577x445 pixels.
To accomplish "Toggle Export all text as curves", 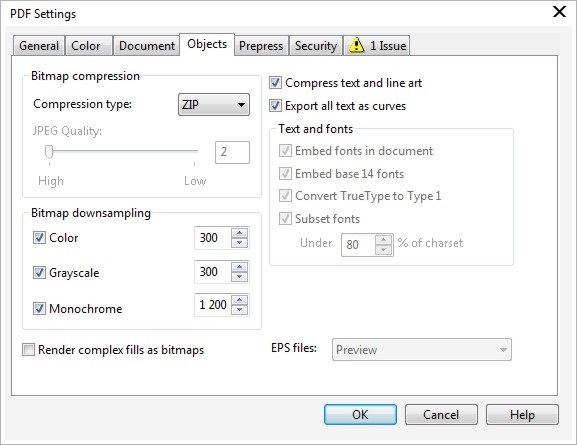I will pyautogui.click(x=275, y=106).
